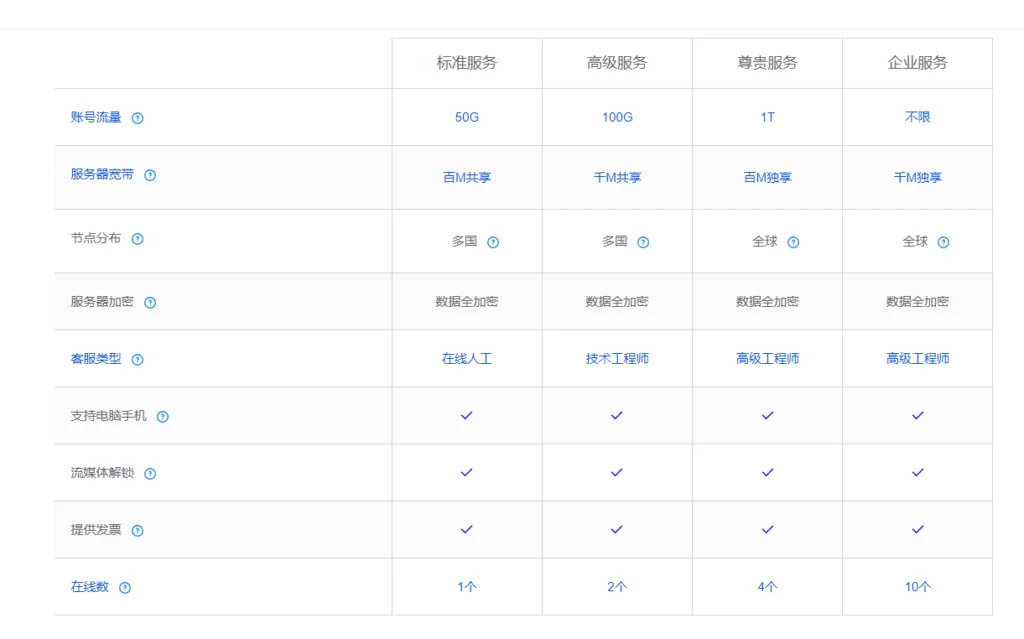This screenshot has width=1024, height=639.
Task: Click help icon beside 提供发票
Action: (x=138, y=531)
